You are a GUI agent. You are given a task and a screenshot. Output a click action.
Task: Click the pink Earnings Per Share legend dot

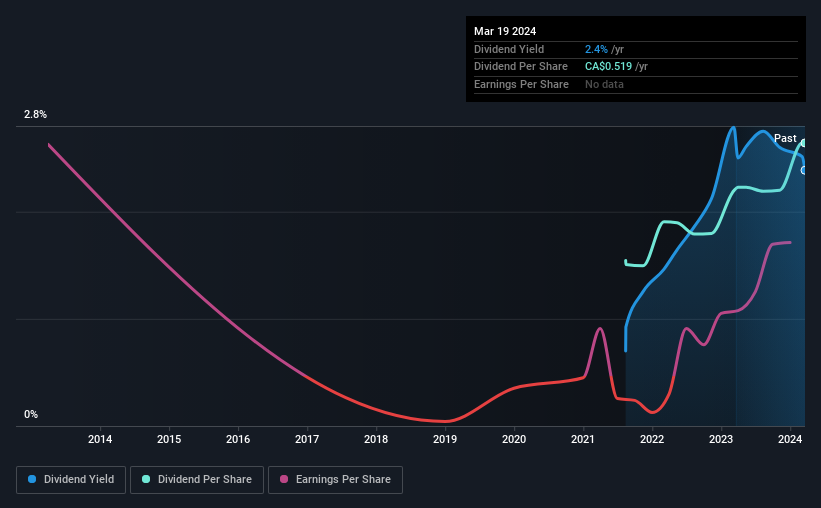[284, 479]
